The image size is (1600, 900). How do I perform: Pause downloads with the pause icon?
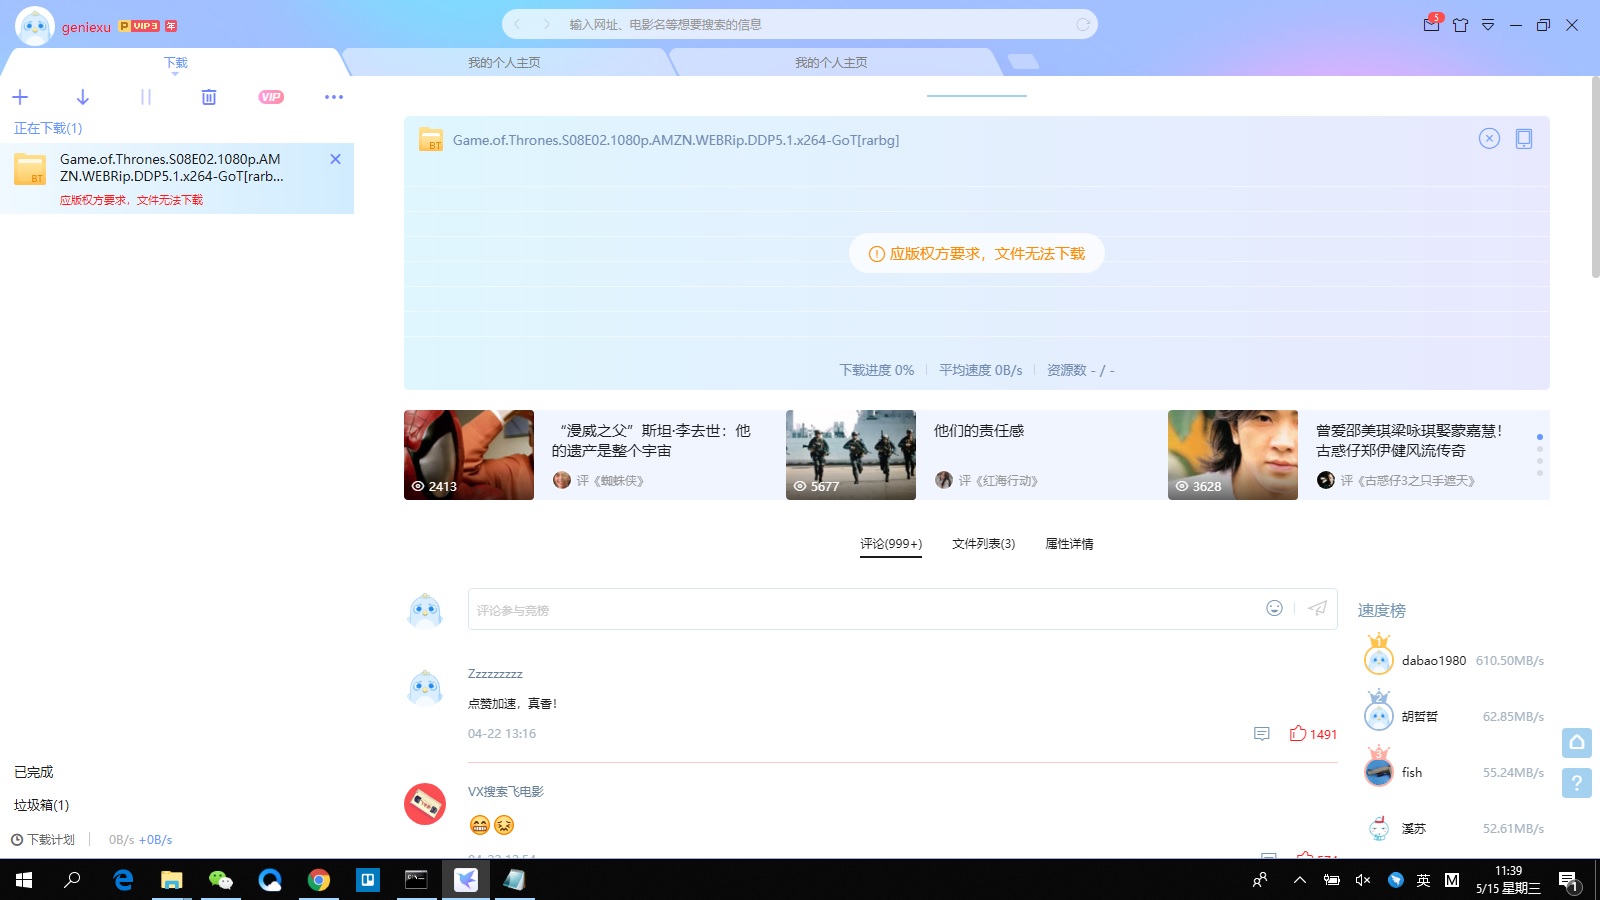pos(146,97)
